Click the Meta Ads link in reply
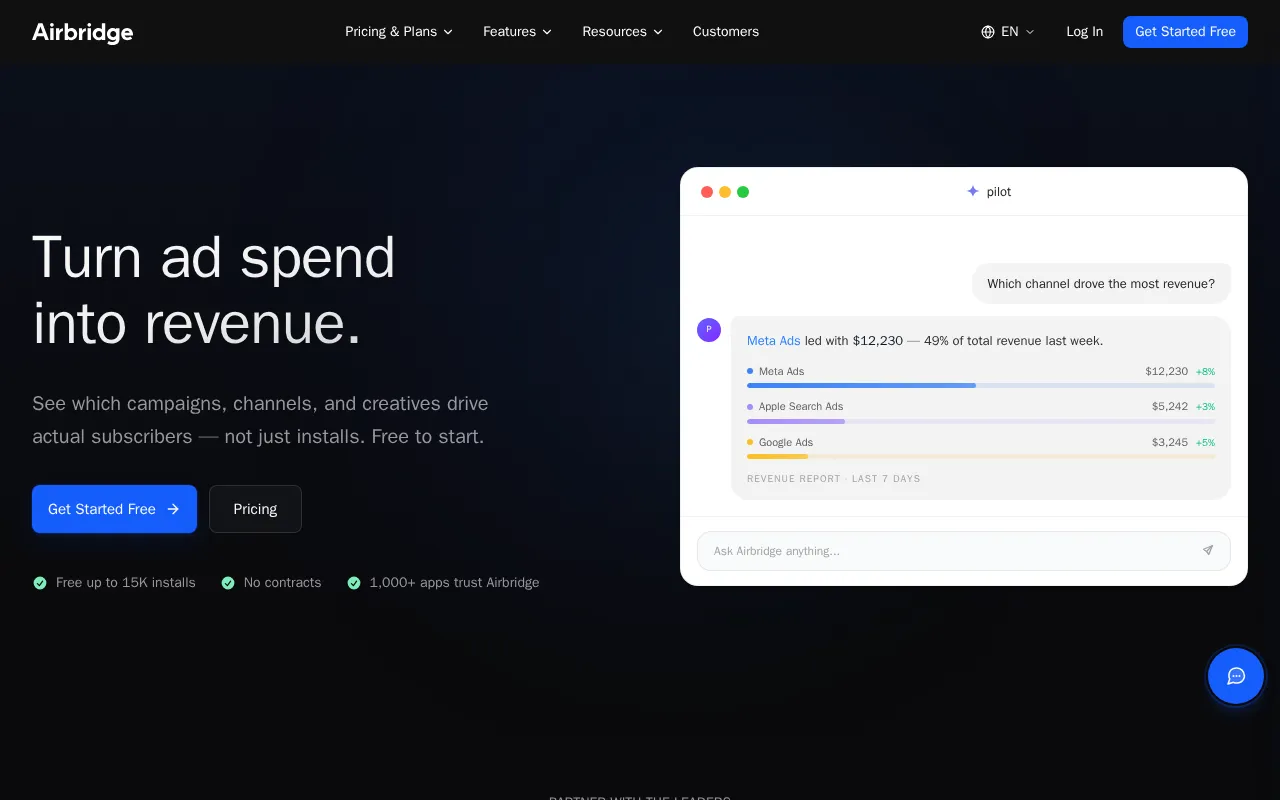Viewport: 1280px width, 800px height. (x=774, y=341)
